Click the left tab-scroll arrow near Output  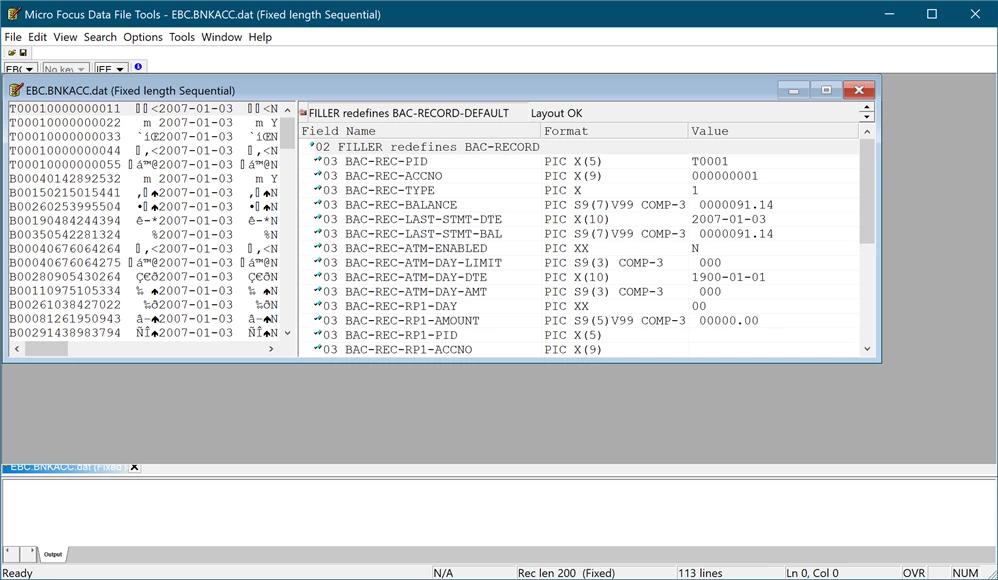pyautogui.click(x=11, y=553)
